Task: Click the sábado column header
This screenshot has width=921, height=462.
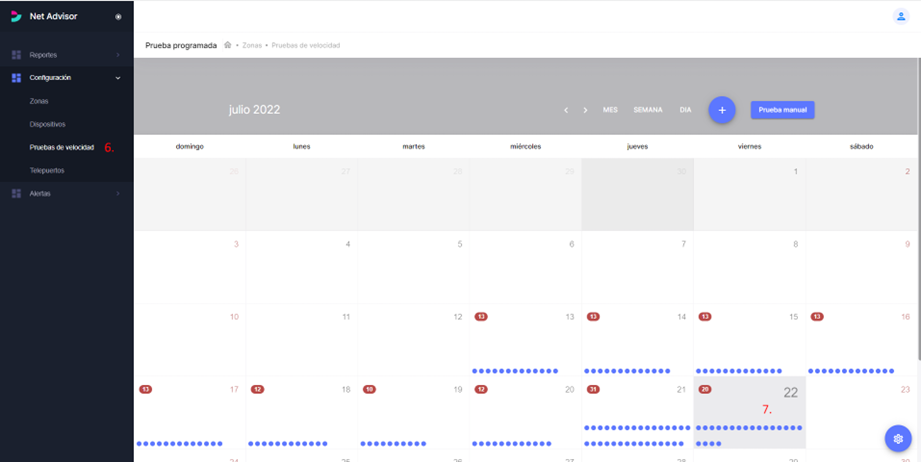Action: click(x=861, y=147)
